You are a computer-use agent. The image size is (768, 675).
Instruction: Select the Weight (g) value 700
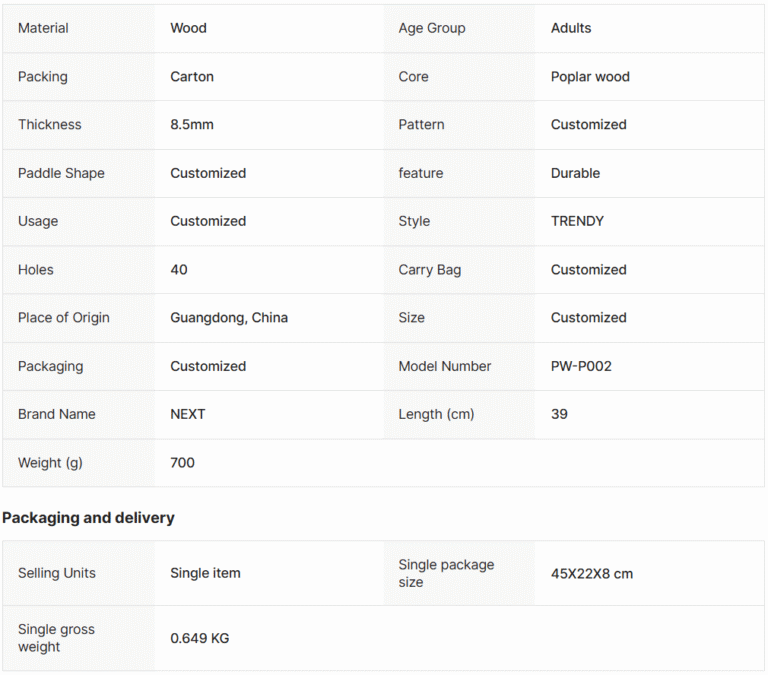[x=182, y=463]
